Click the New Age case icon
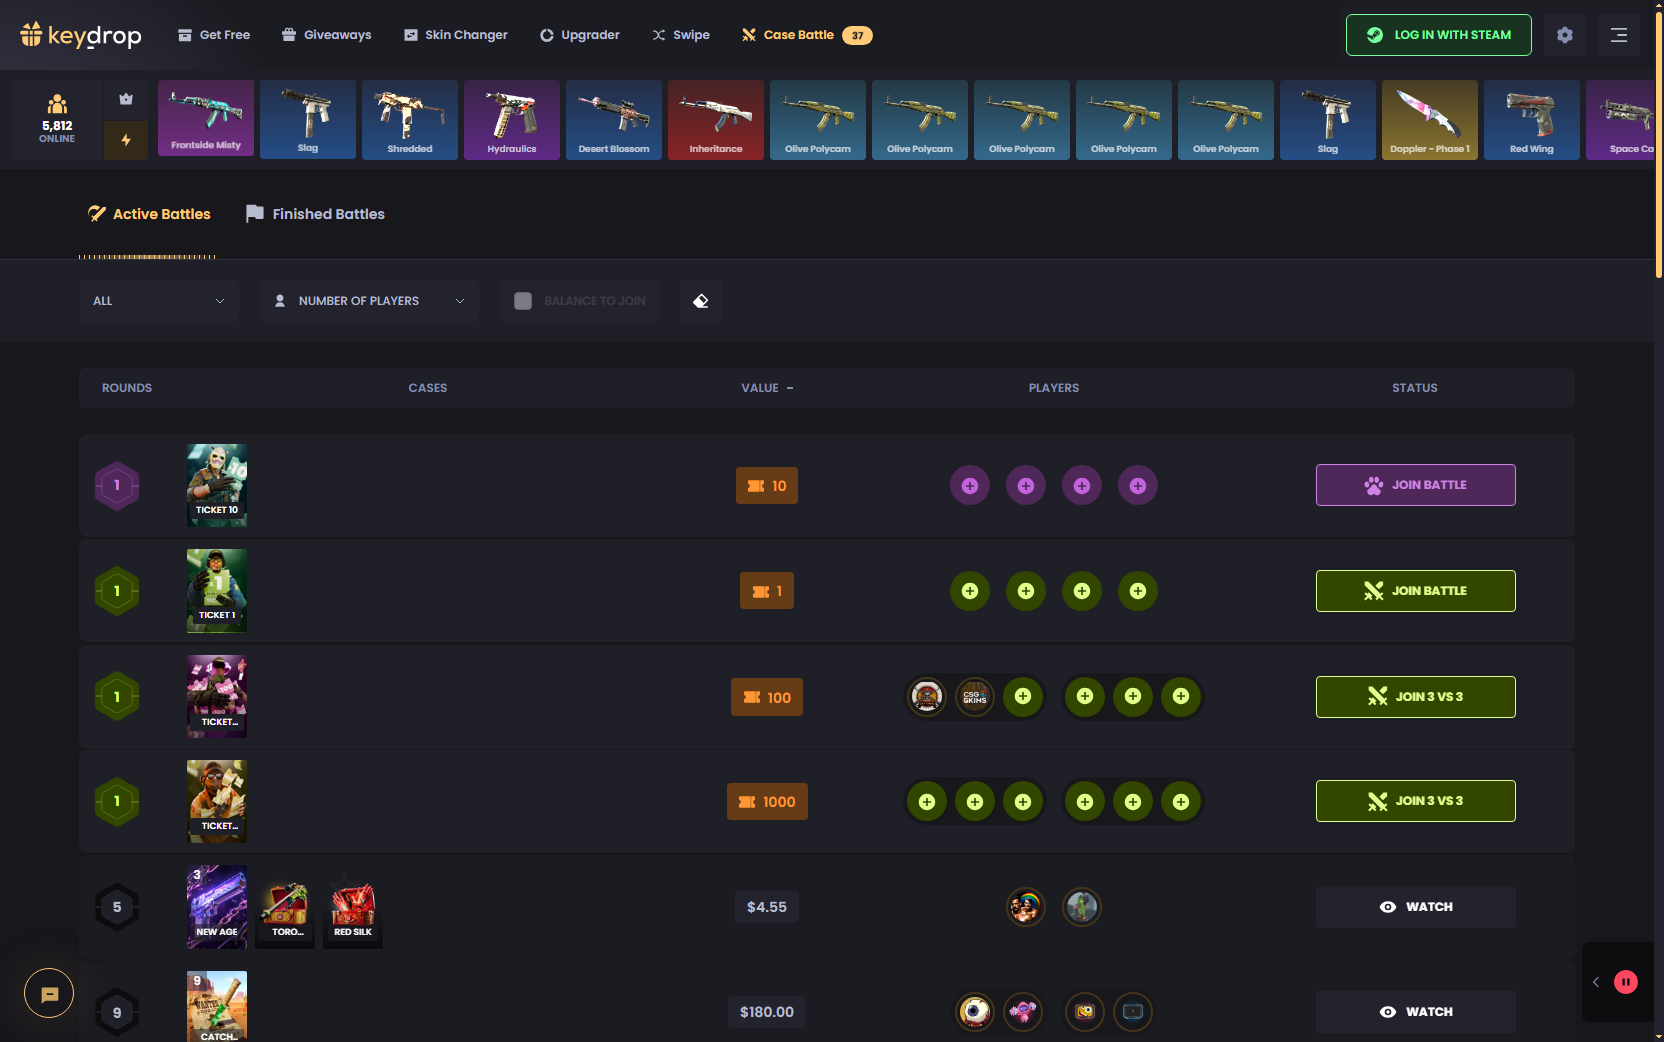The width and height of the screenshot is (1664, 1042). 217,907
